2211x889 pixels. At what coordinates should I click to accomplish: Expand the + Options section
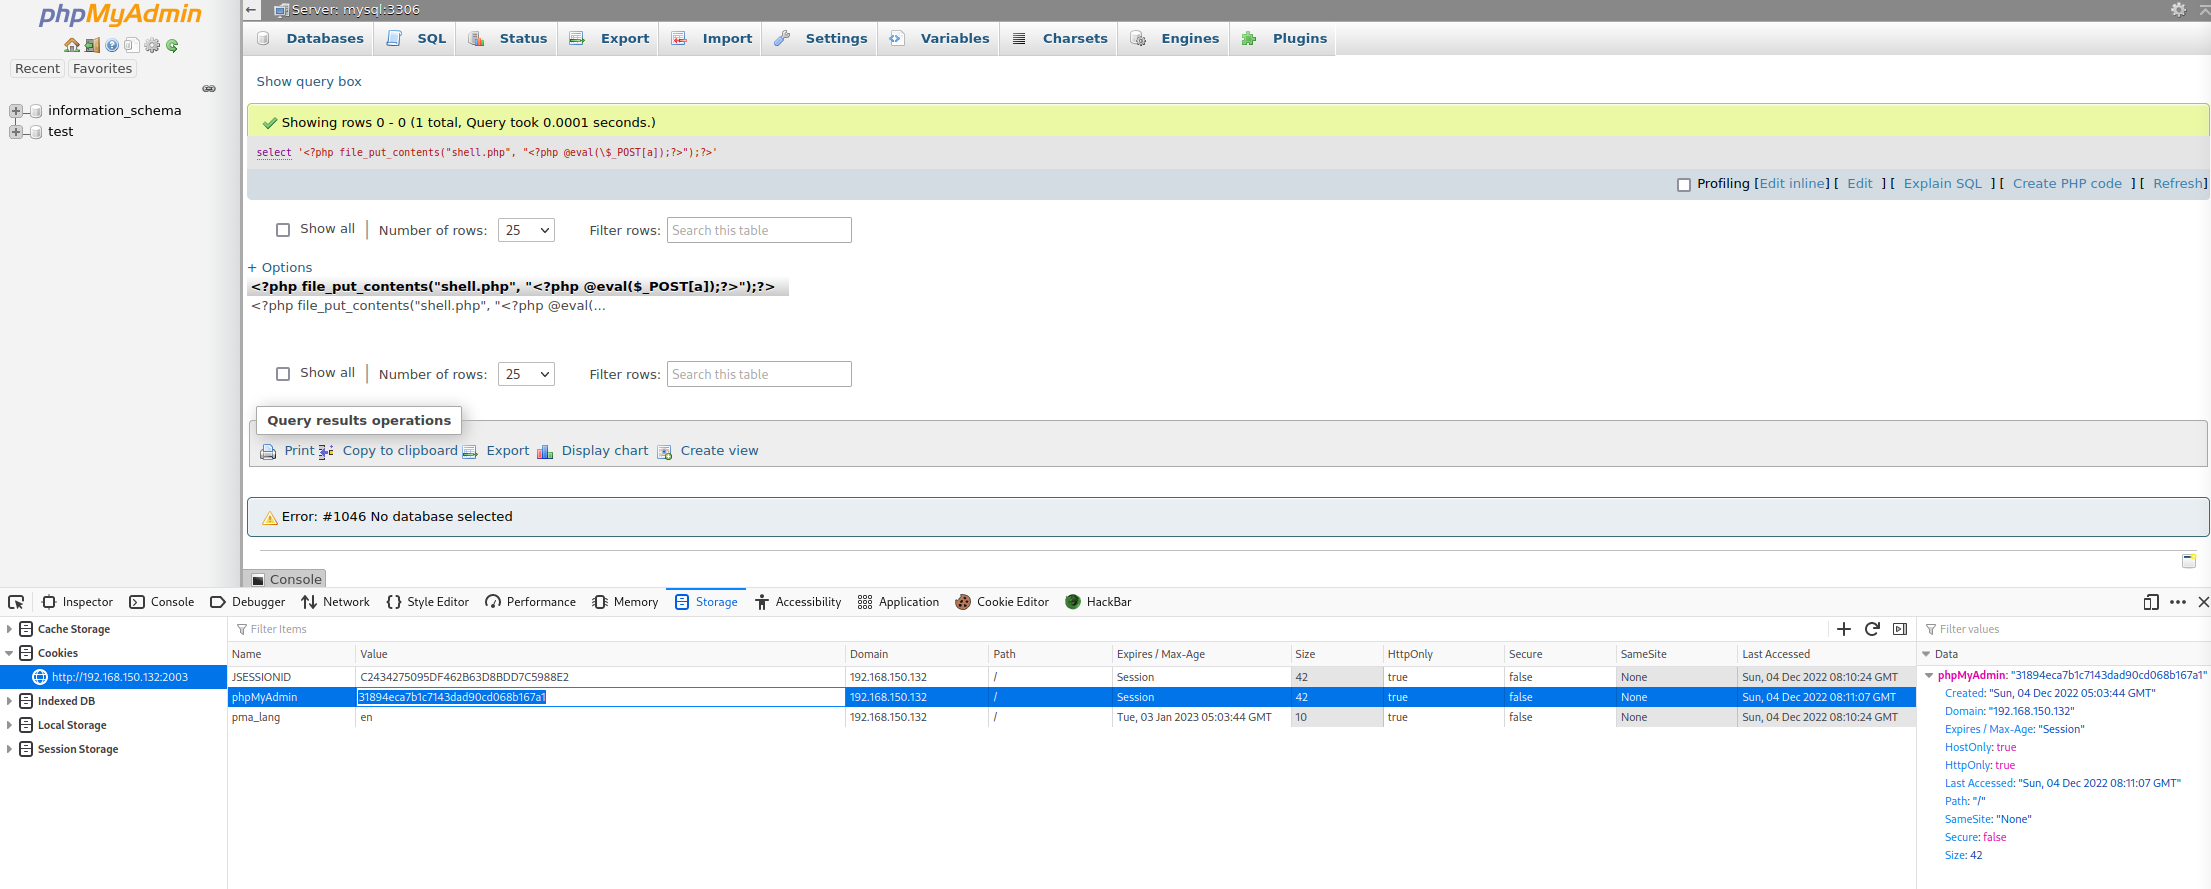point(280,267)
